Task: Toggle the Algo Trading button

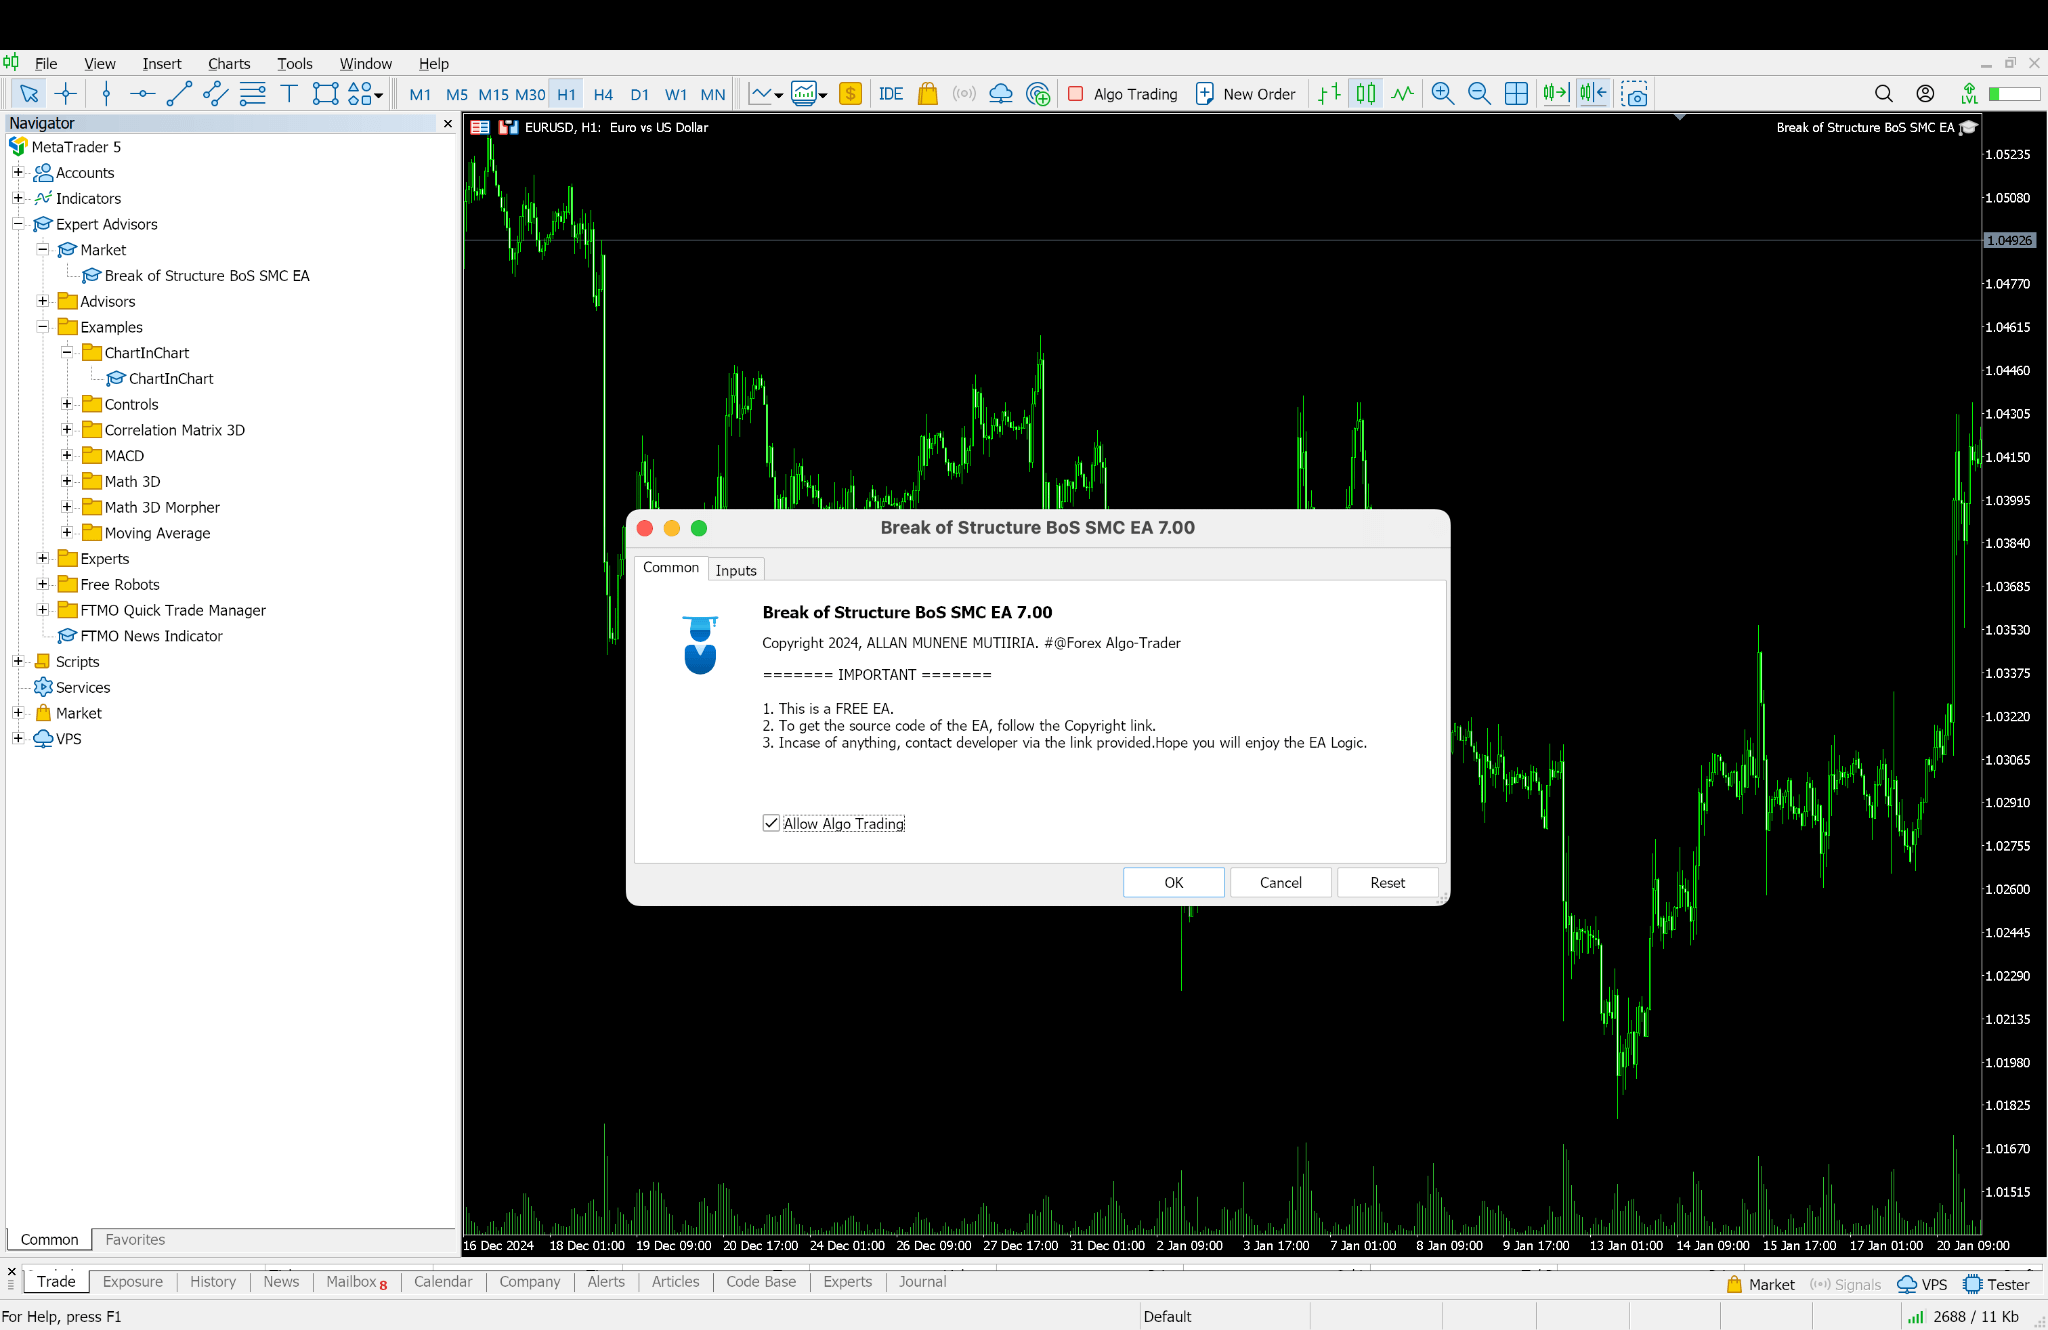Action: [1123, 94]
